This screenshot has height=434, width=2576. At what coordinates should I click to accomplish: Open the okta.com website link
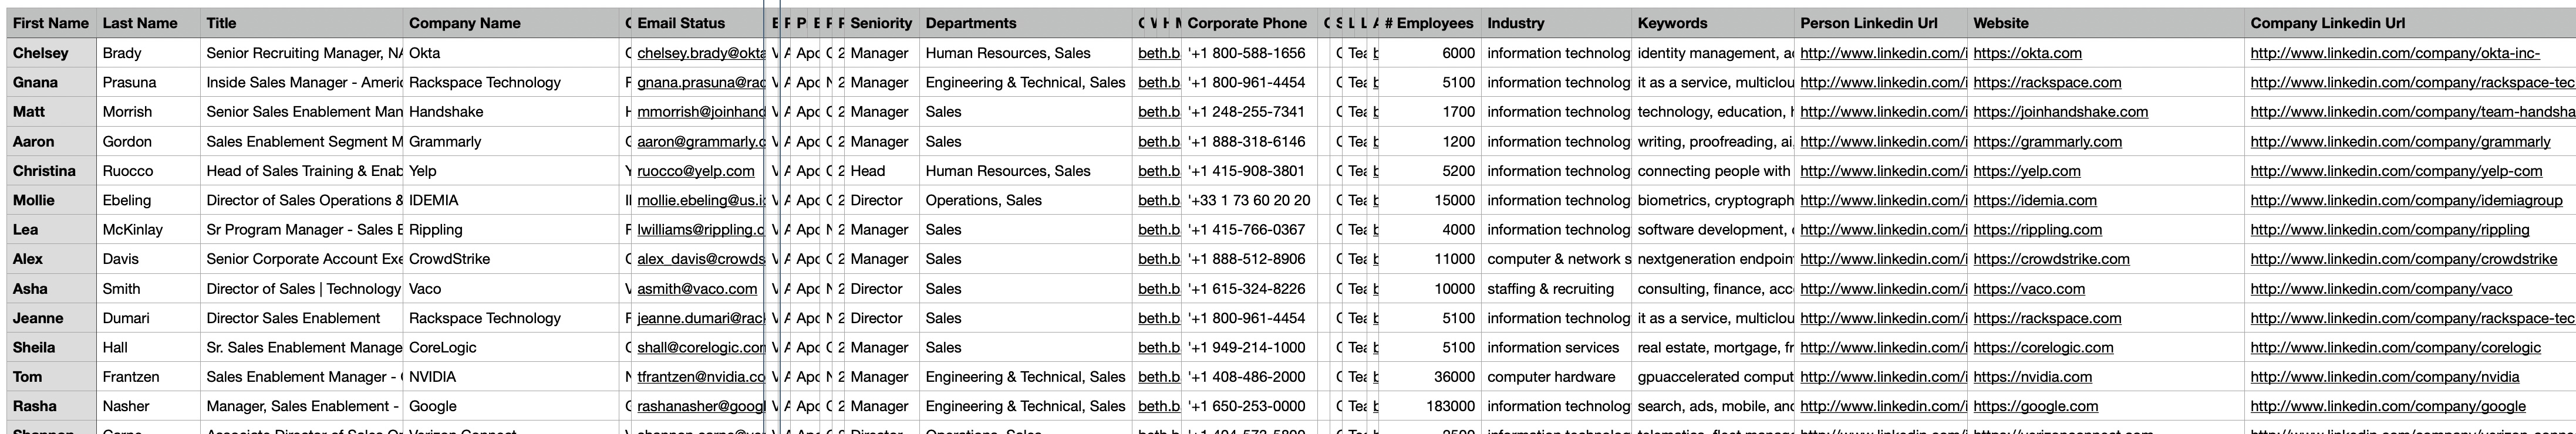[2027, 53]
